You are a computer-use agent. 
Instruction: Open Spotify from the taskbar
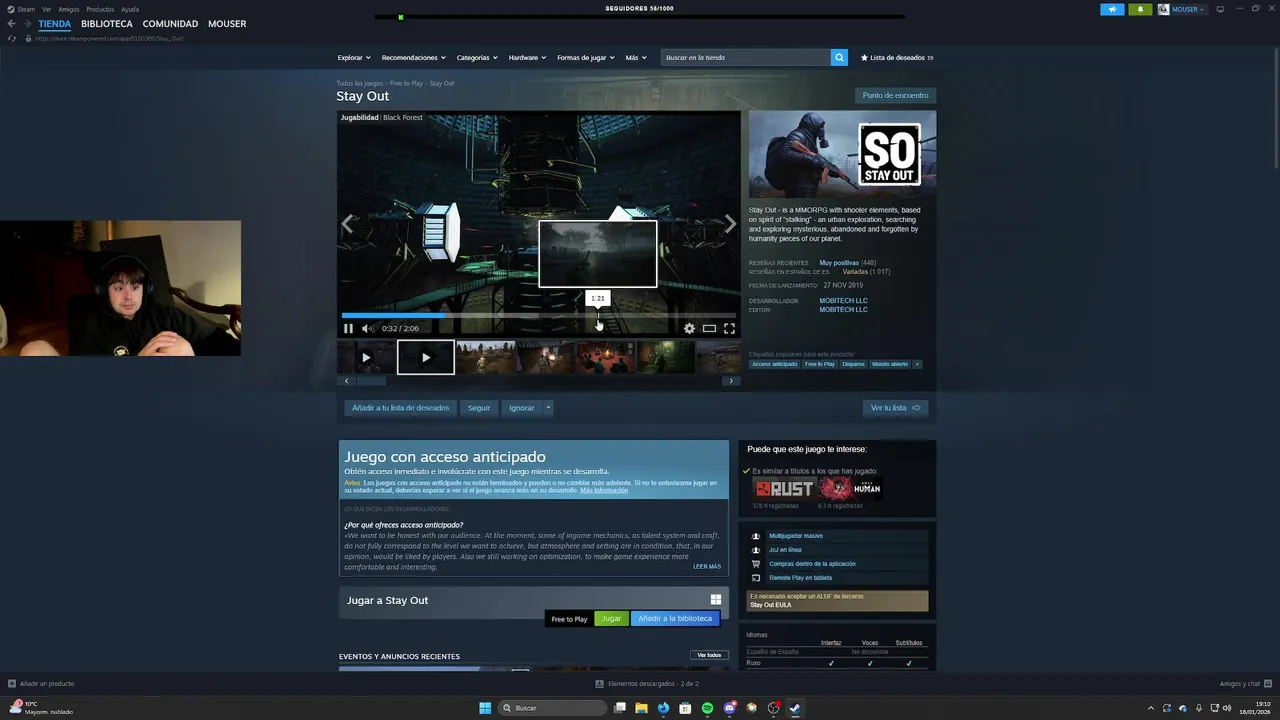click(707, 708)
